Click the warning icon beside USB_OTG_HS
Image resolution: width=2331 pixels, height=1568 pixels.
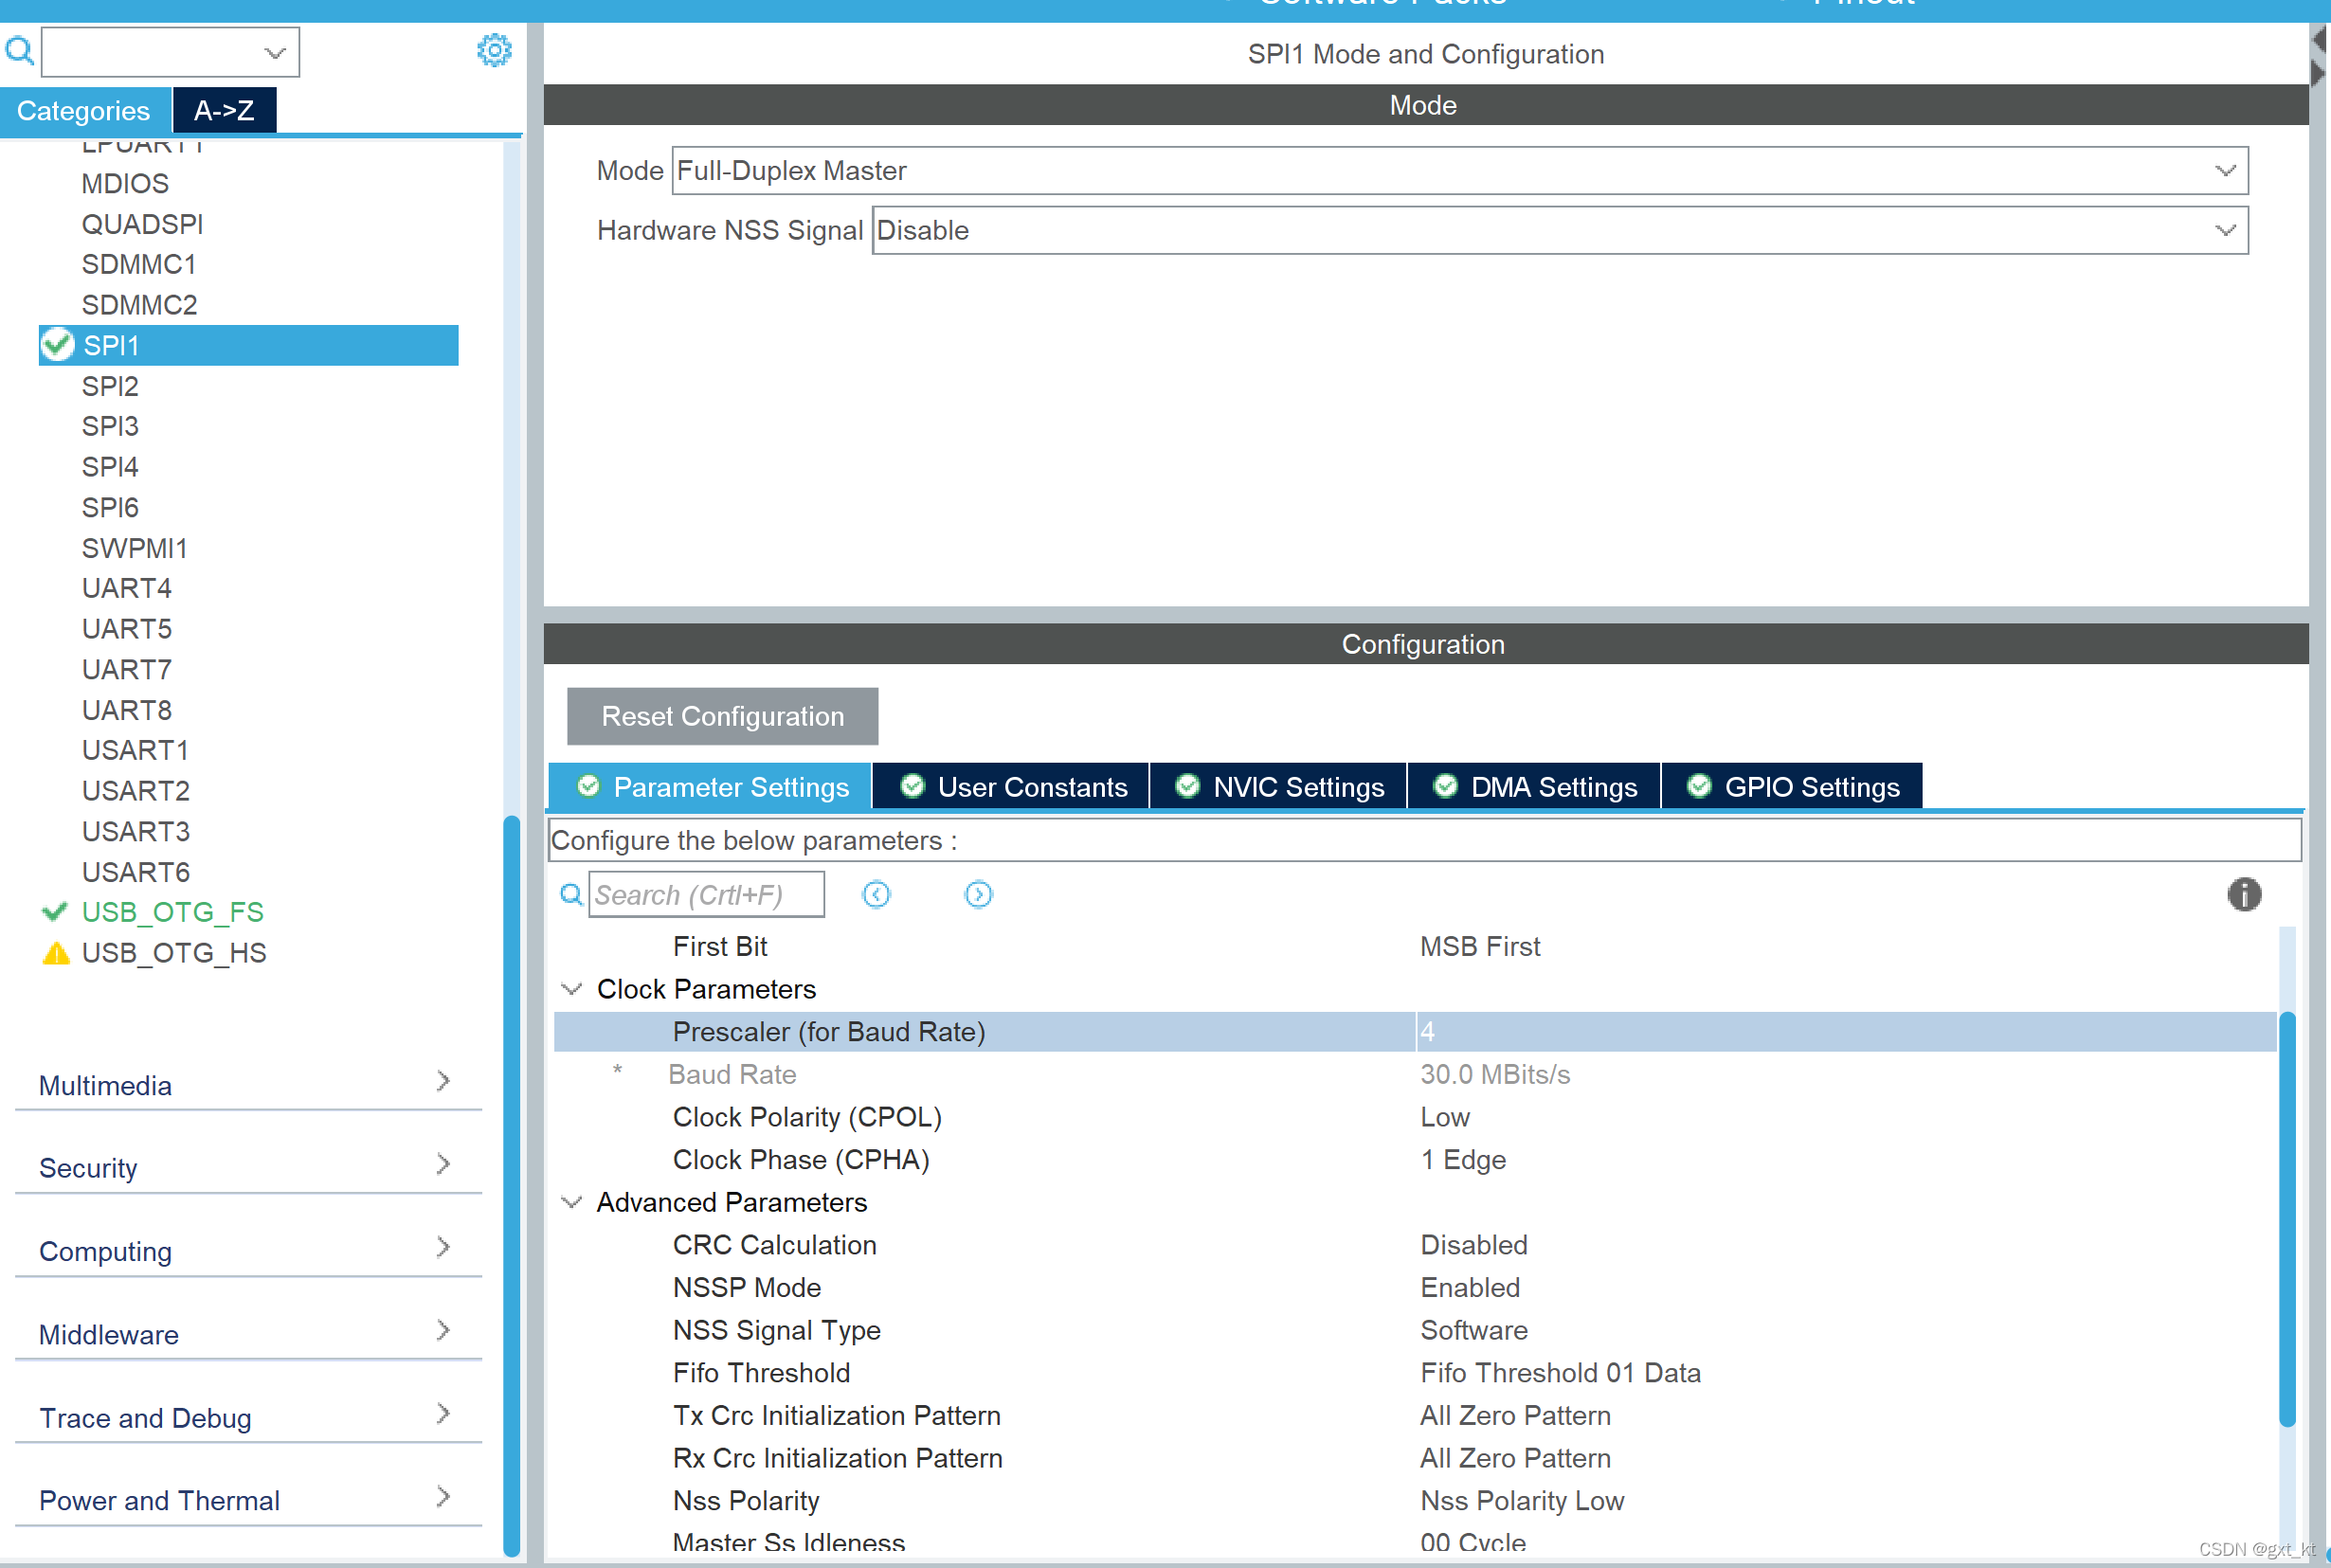[x=56, y=953]
